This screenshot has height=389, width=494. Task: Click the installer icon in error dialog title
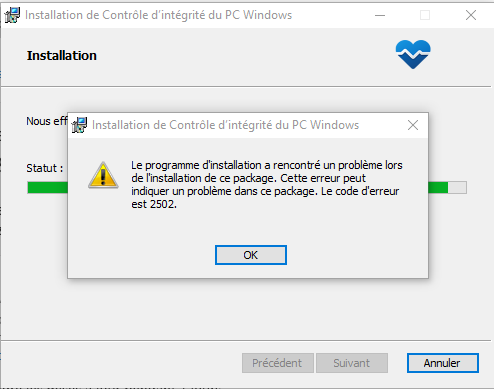pyautogui.click(x=79, y=125)
